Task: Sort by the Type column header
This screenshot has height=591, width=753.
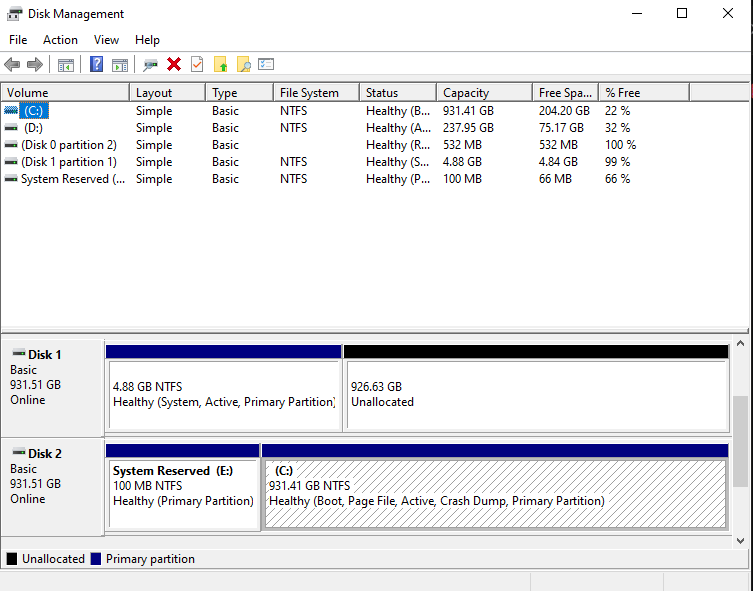Action: 240,93
